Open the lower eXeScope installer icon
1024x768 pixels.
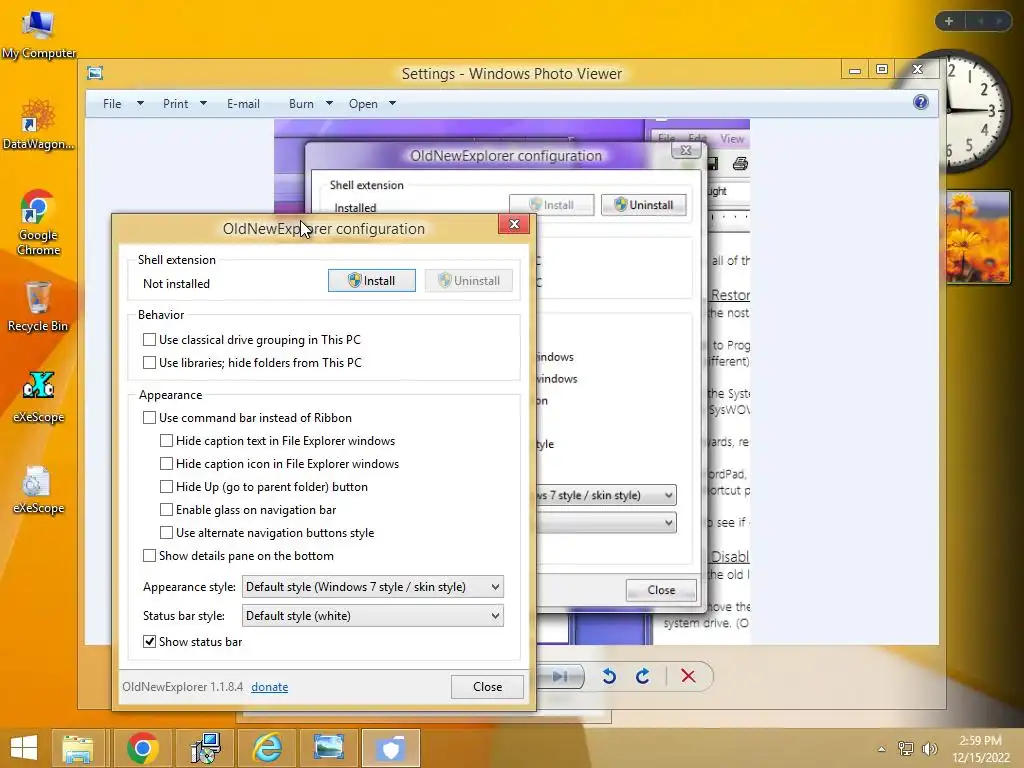click(38, 490)
